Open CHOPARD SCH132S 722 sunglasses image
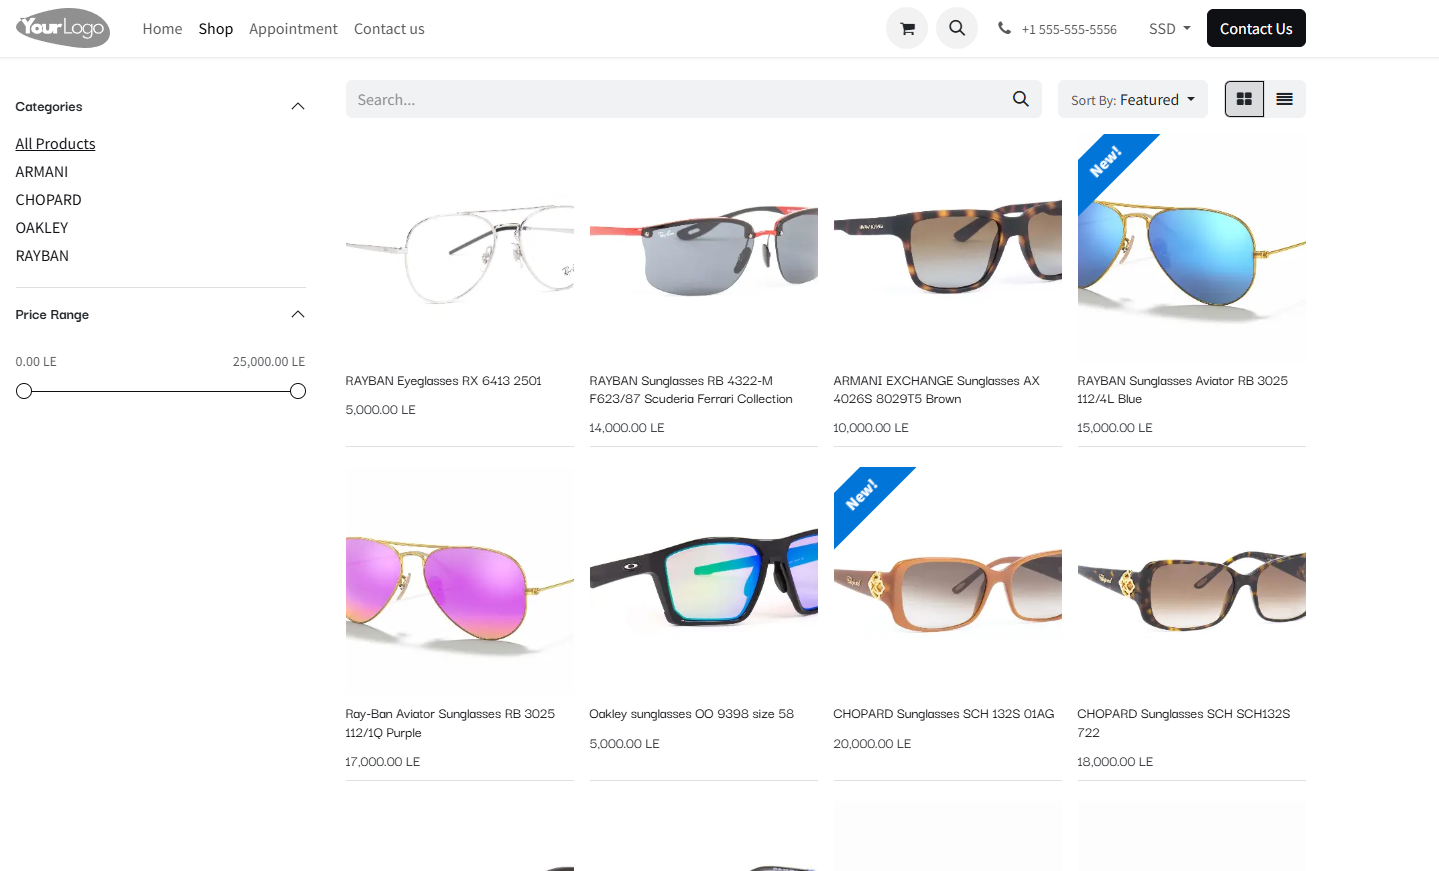Image resolution: width=1439 pixels, height=871 pixels. 1192,581
